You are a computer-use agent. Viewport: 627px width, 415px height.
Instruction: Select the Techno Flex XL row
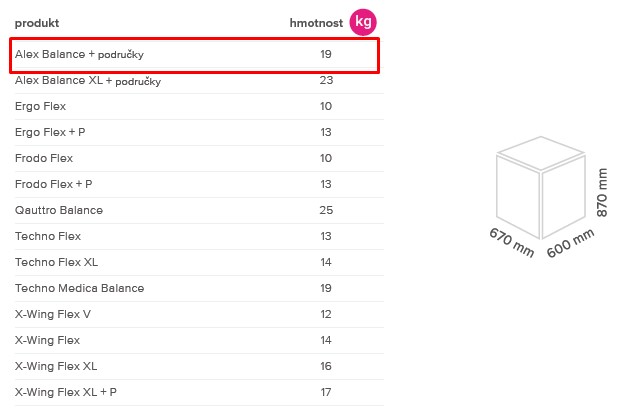click(x=199, y=263)
